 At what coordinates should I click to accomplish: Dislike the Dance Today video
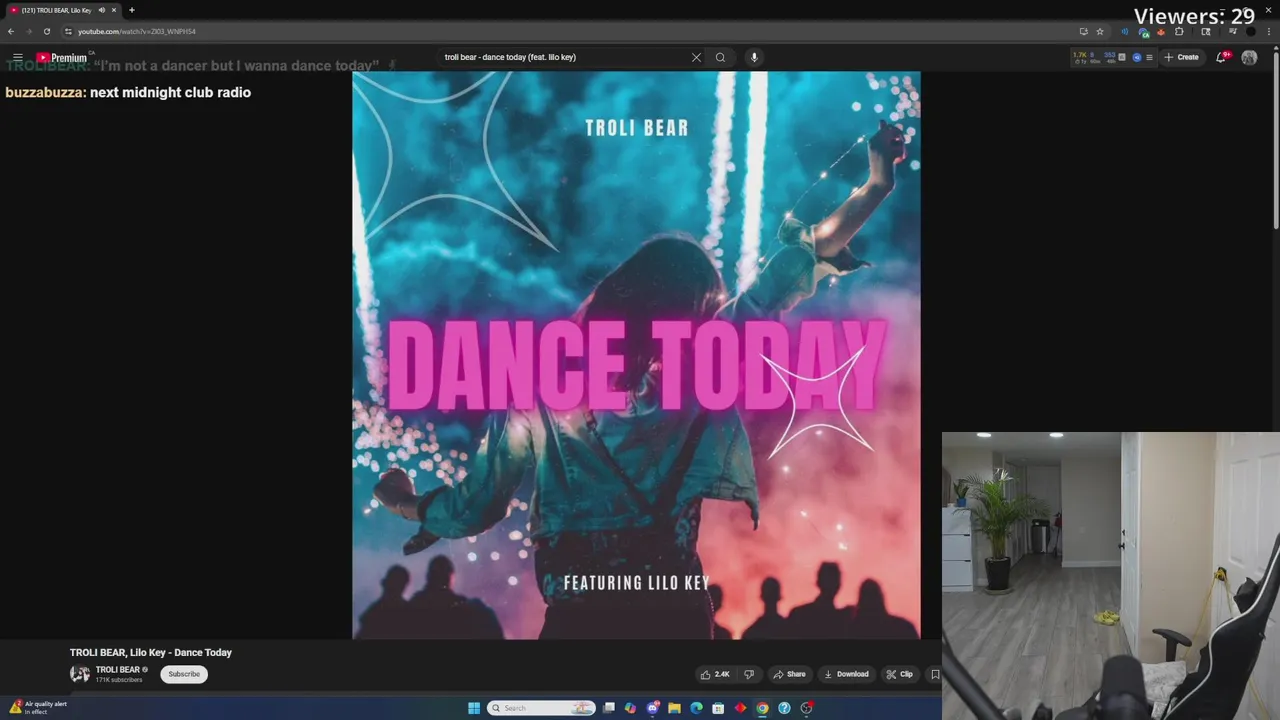click(749, 674)
